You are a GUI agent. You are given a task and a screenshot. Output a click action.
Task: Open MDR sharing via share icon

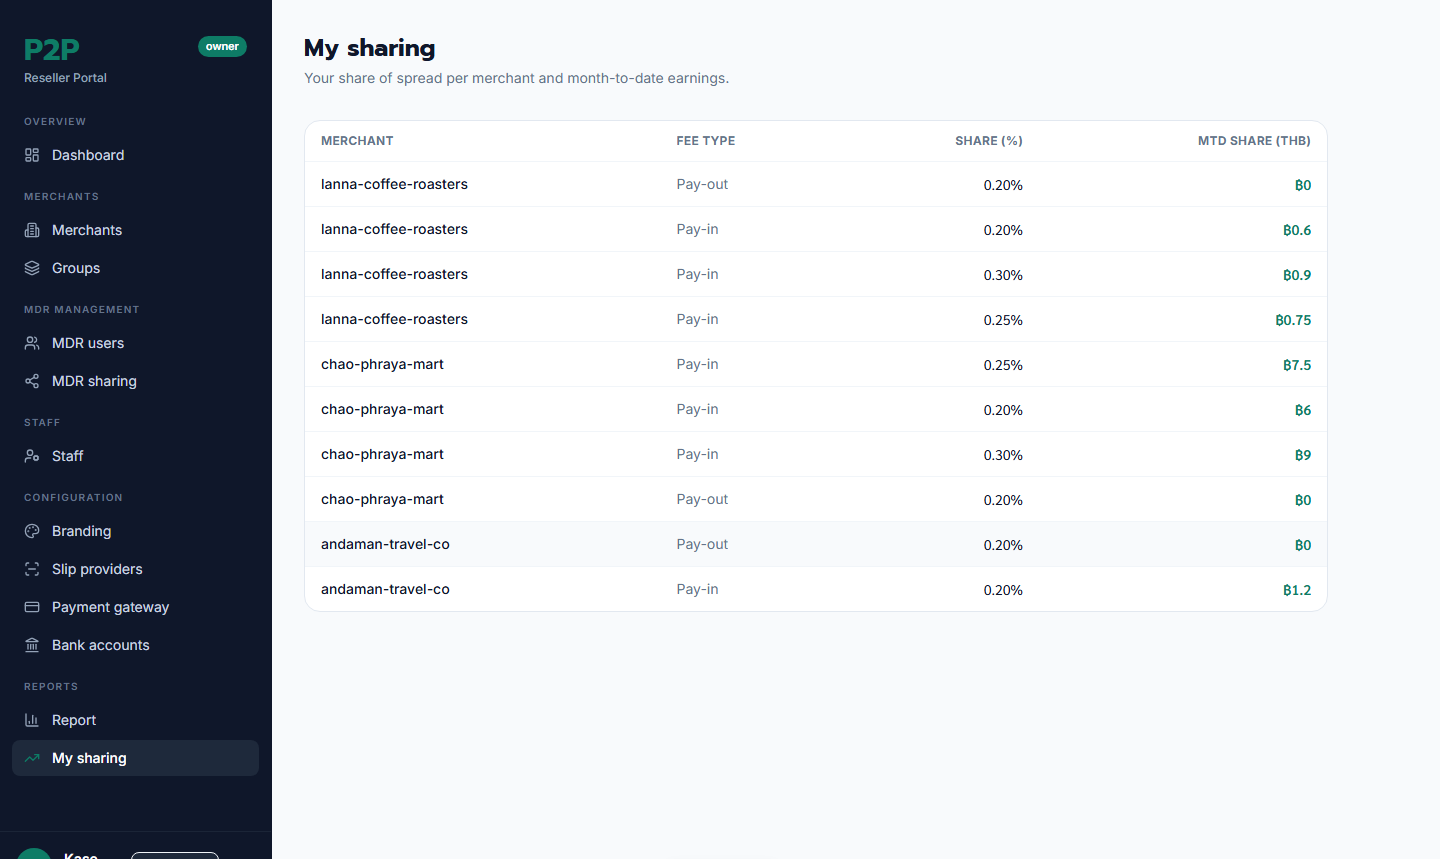point(32,381)
